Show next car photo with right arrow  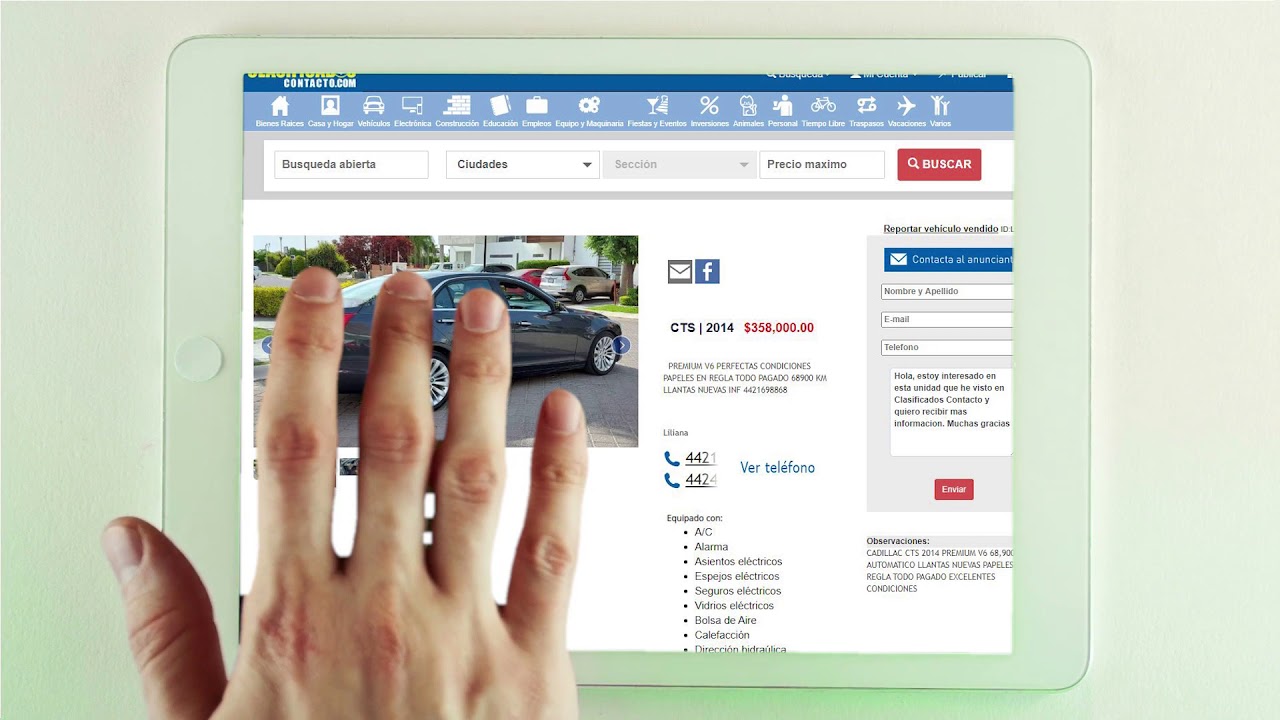[x=622, y=345]
